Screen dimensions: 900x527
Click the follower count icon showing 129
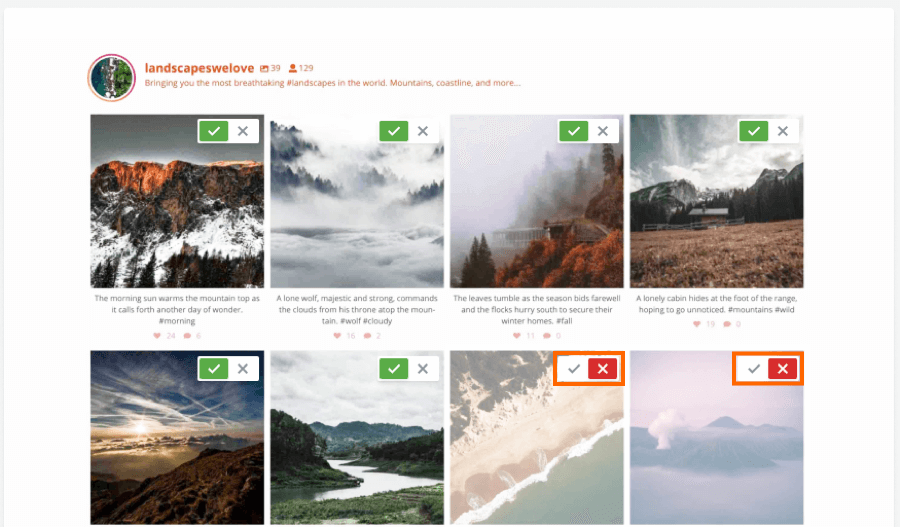(293, 68)
